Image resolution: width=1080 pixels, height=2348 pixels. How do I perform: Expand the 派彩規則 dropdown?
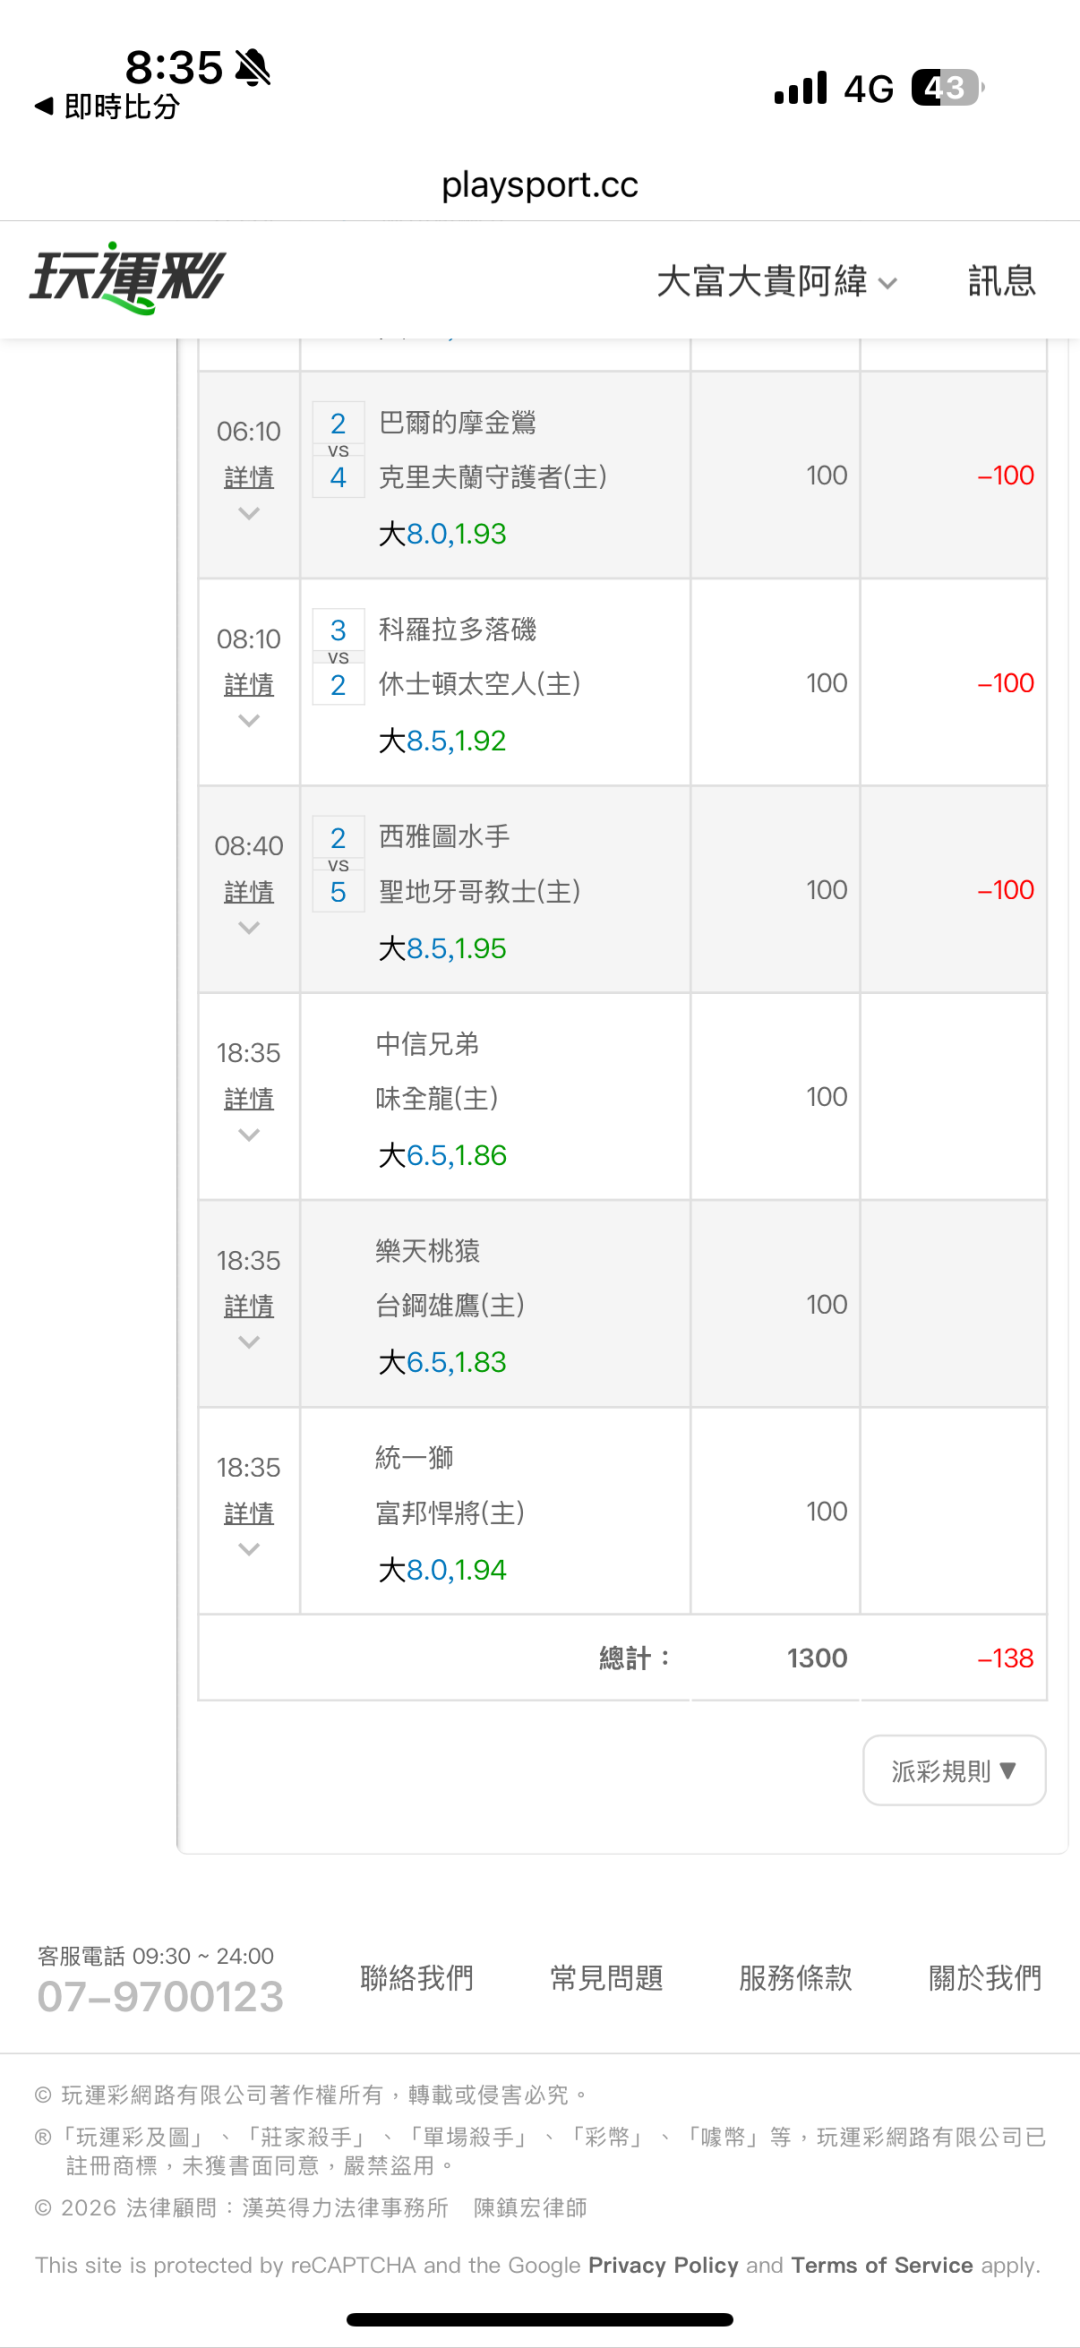(x=954, y=1771)
